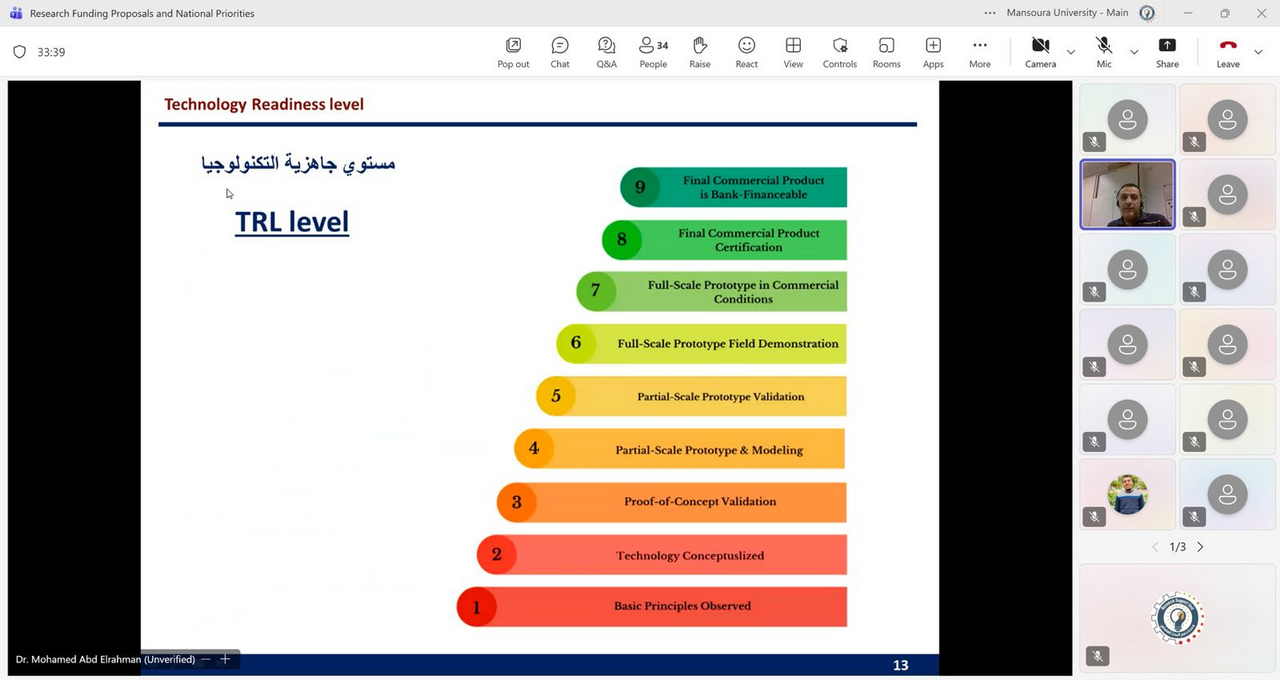Leave the meeting

tap(1228, 52)
